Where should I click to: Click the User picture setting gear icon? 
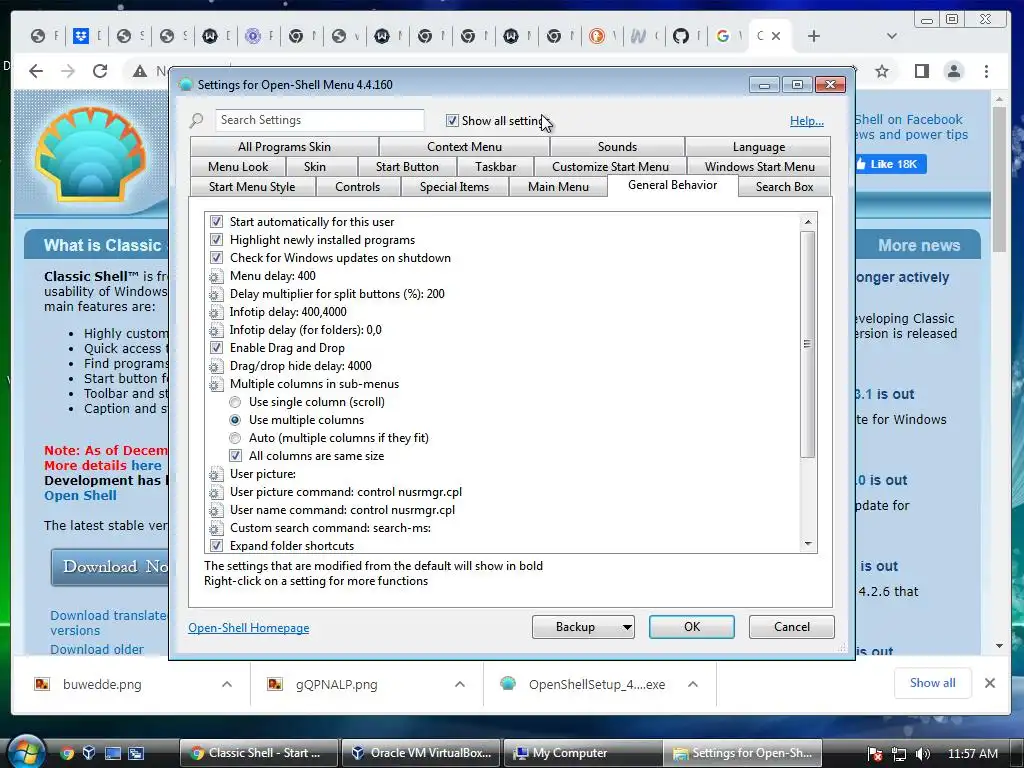tap(216, 474)
